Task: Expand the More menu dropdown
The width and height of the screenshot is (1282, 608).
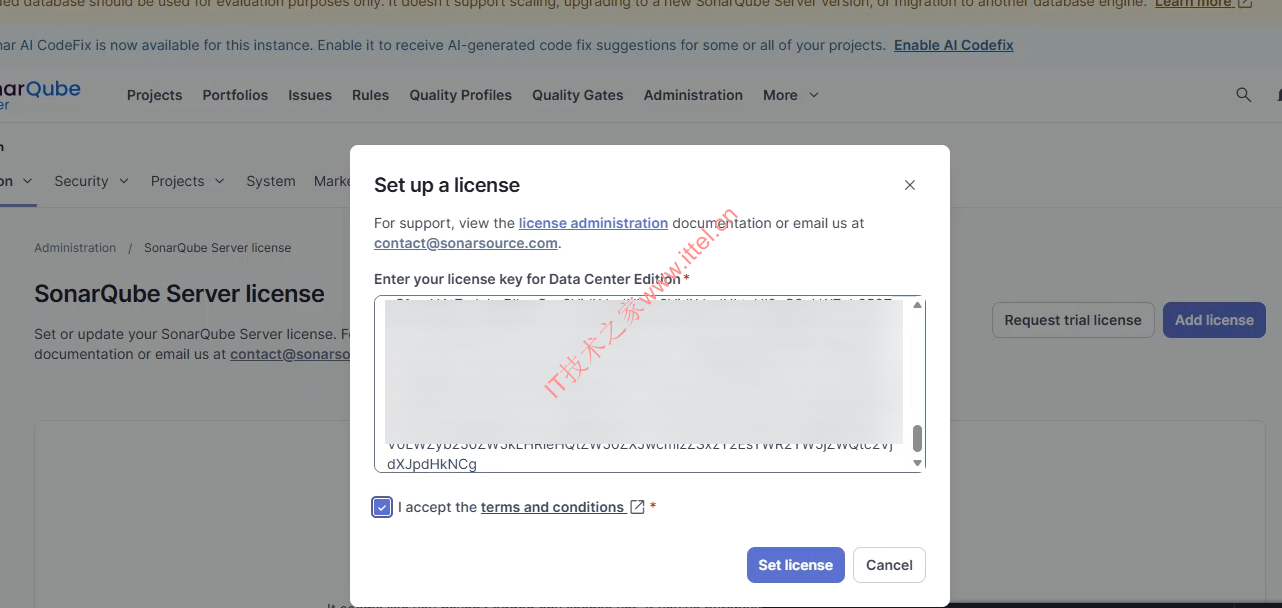Action: 790,95
